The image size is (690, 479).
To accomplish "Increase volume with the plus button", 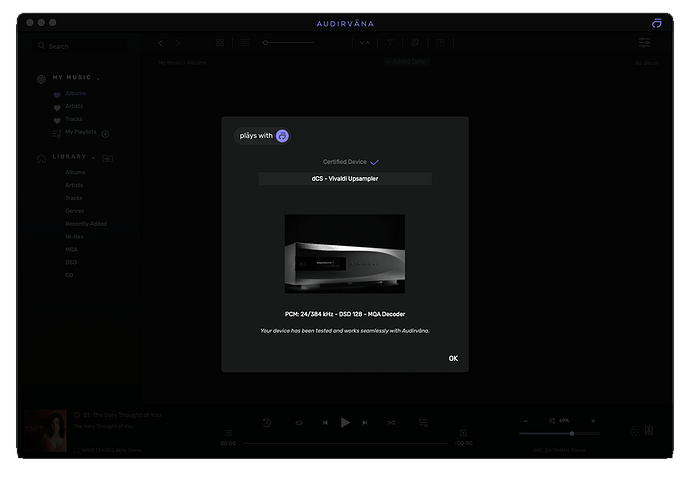I will pos(593,421).
